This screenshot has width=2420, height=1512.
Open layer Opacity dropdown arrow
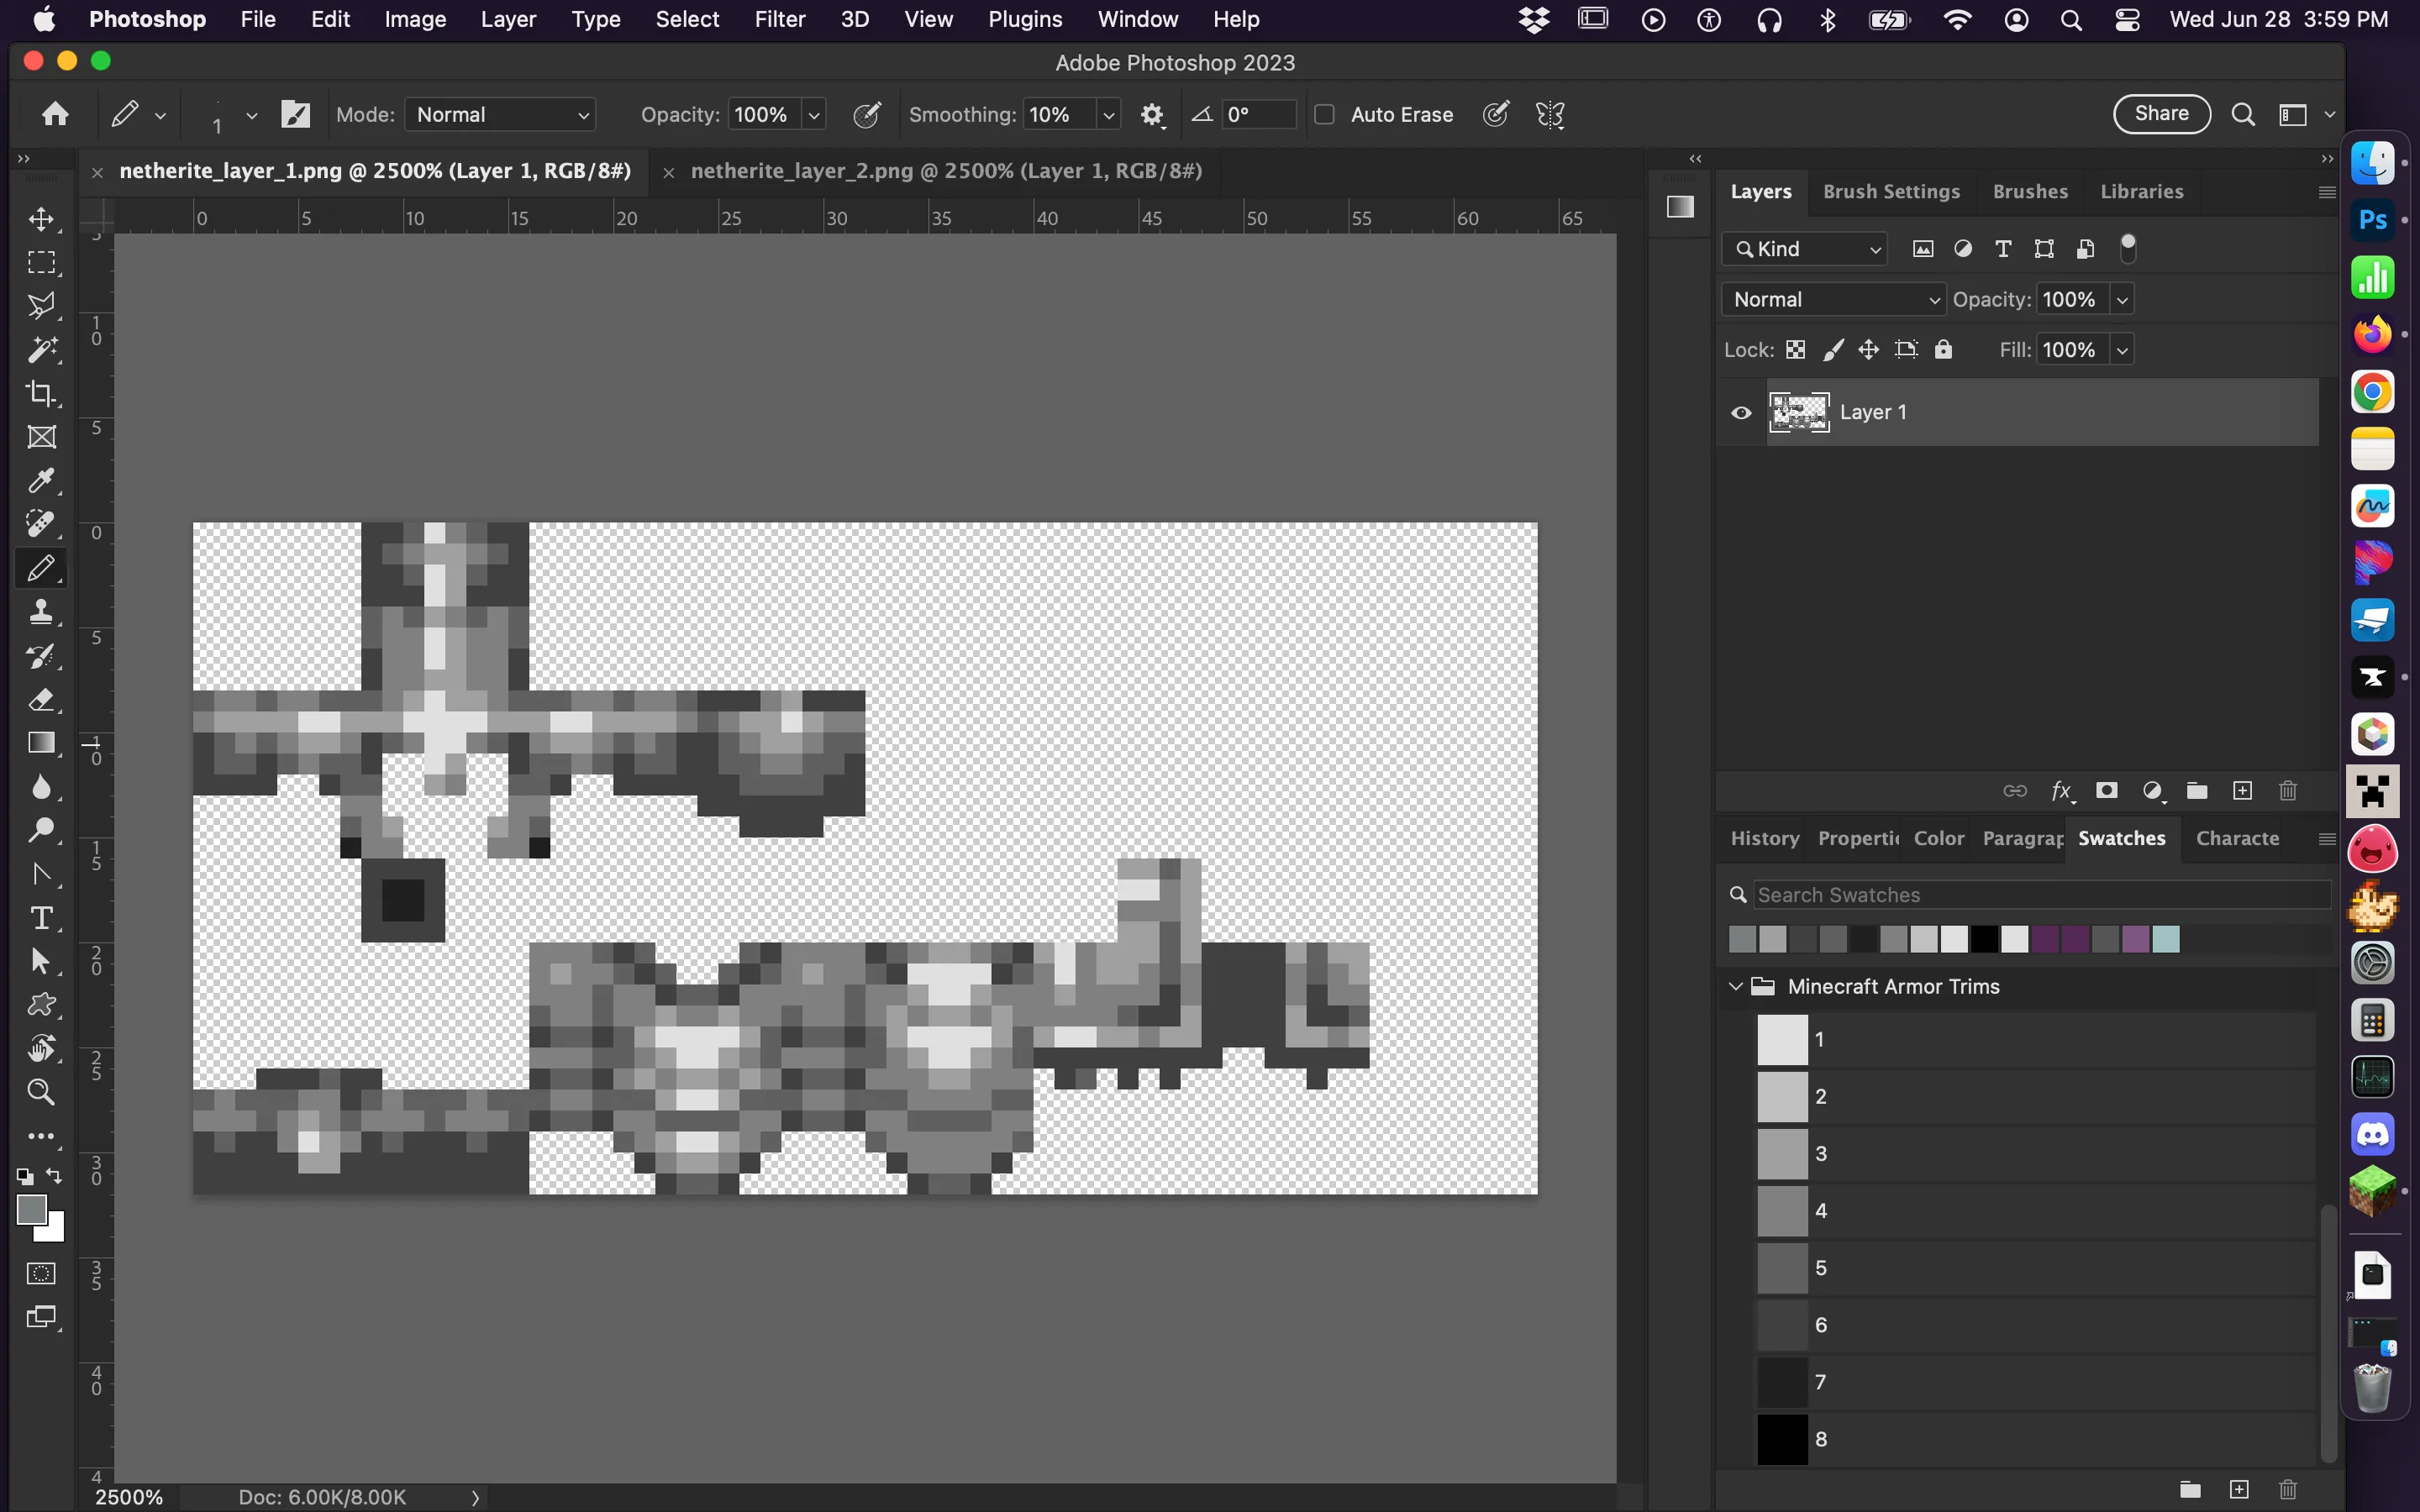click(x=2122, y=299)
